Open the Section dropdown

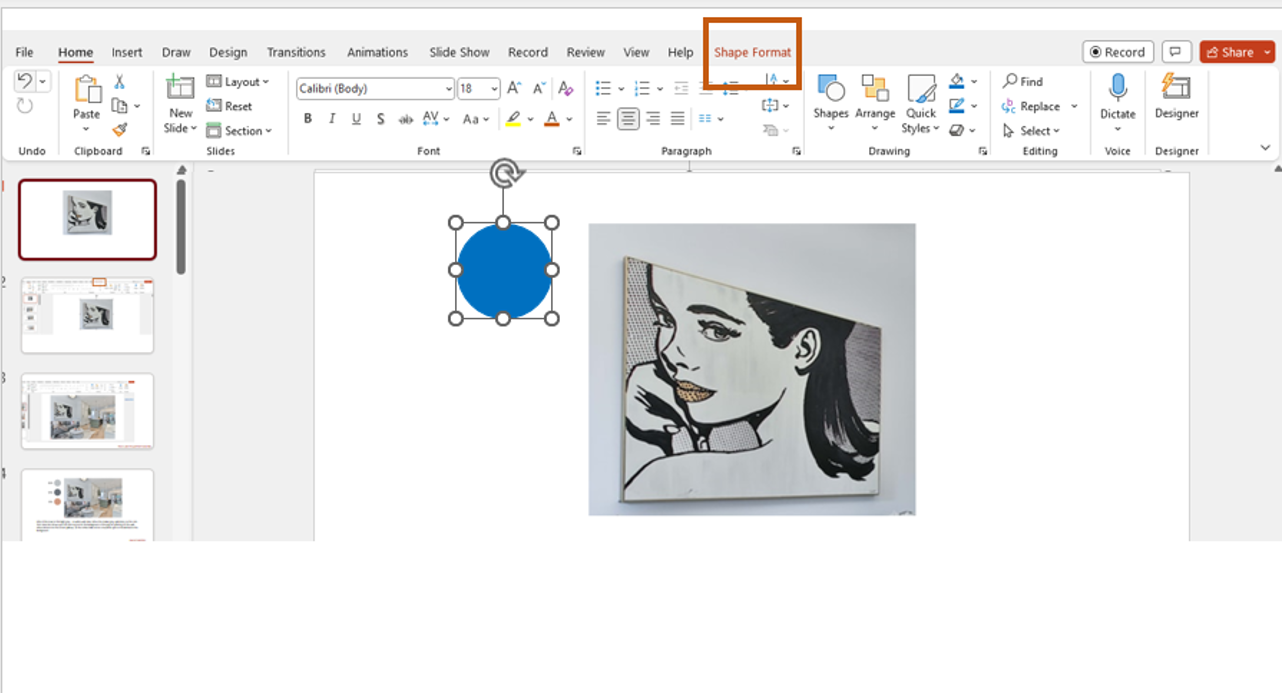[239, 131]
